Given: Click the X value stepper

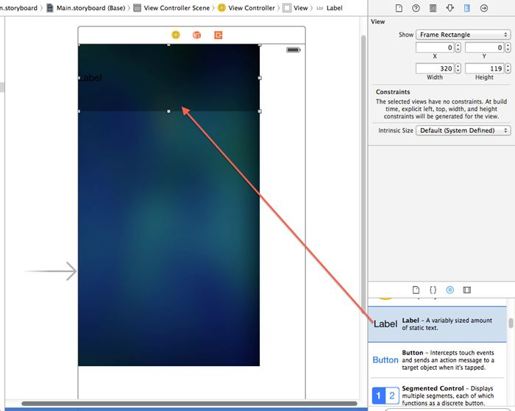Looking at the screenshot, I should coord(458,48).
